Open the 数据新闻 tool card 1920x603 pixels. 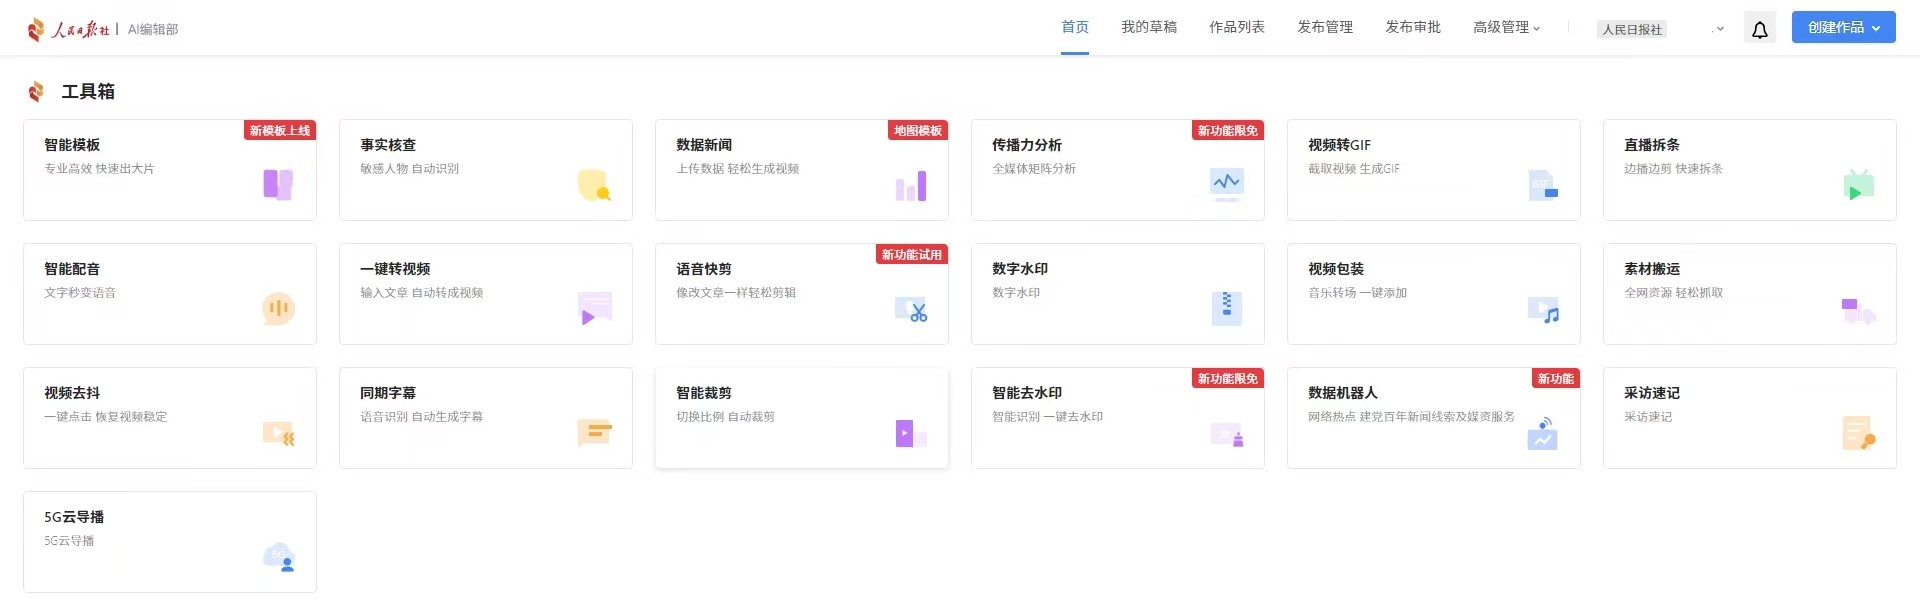[801, 170]
